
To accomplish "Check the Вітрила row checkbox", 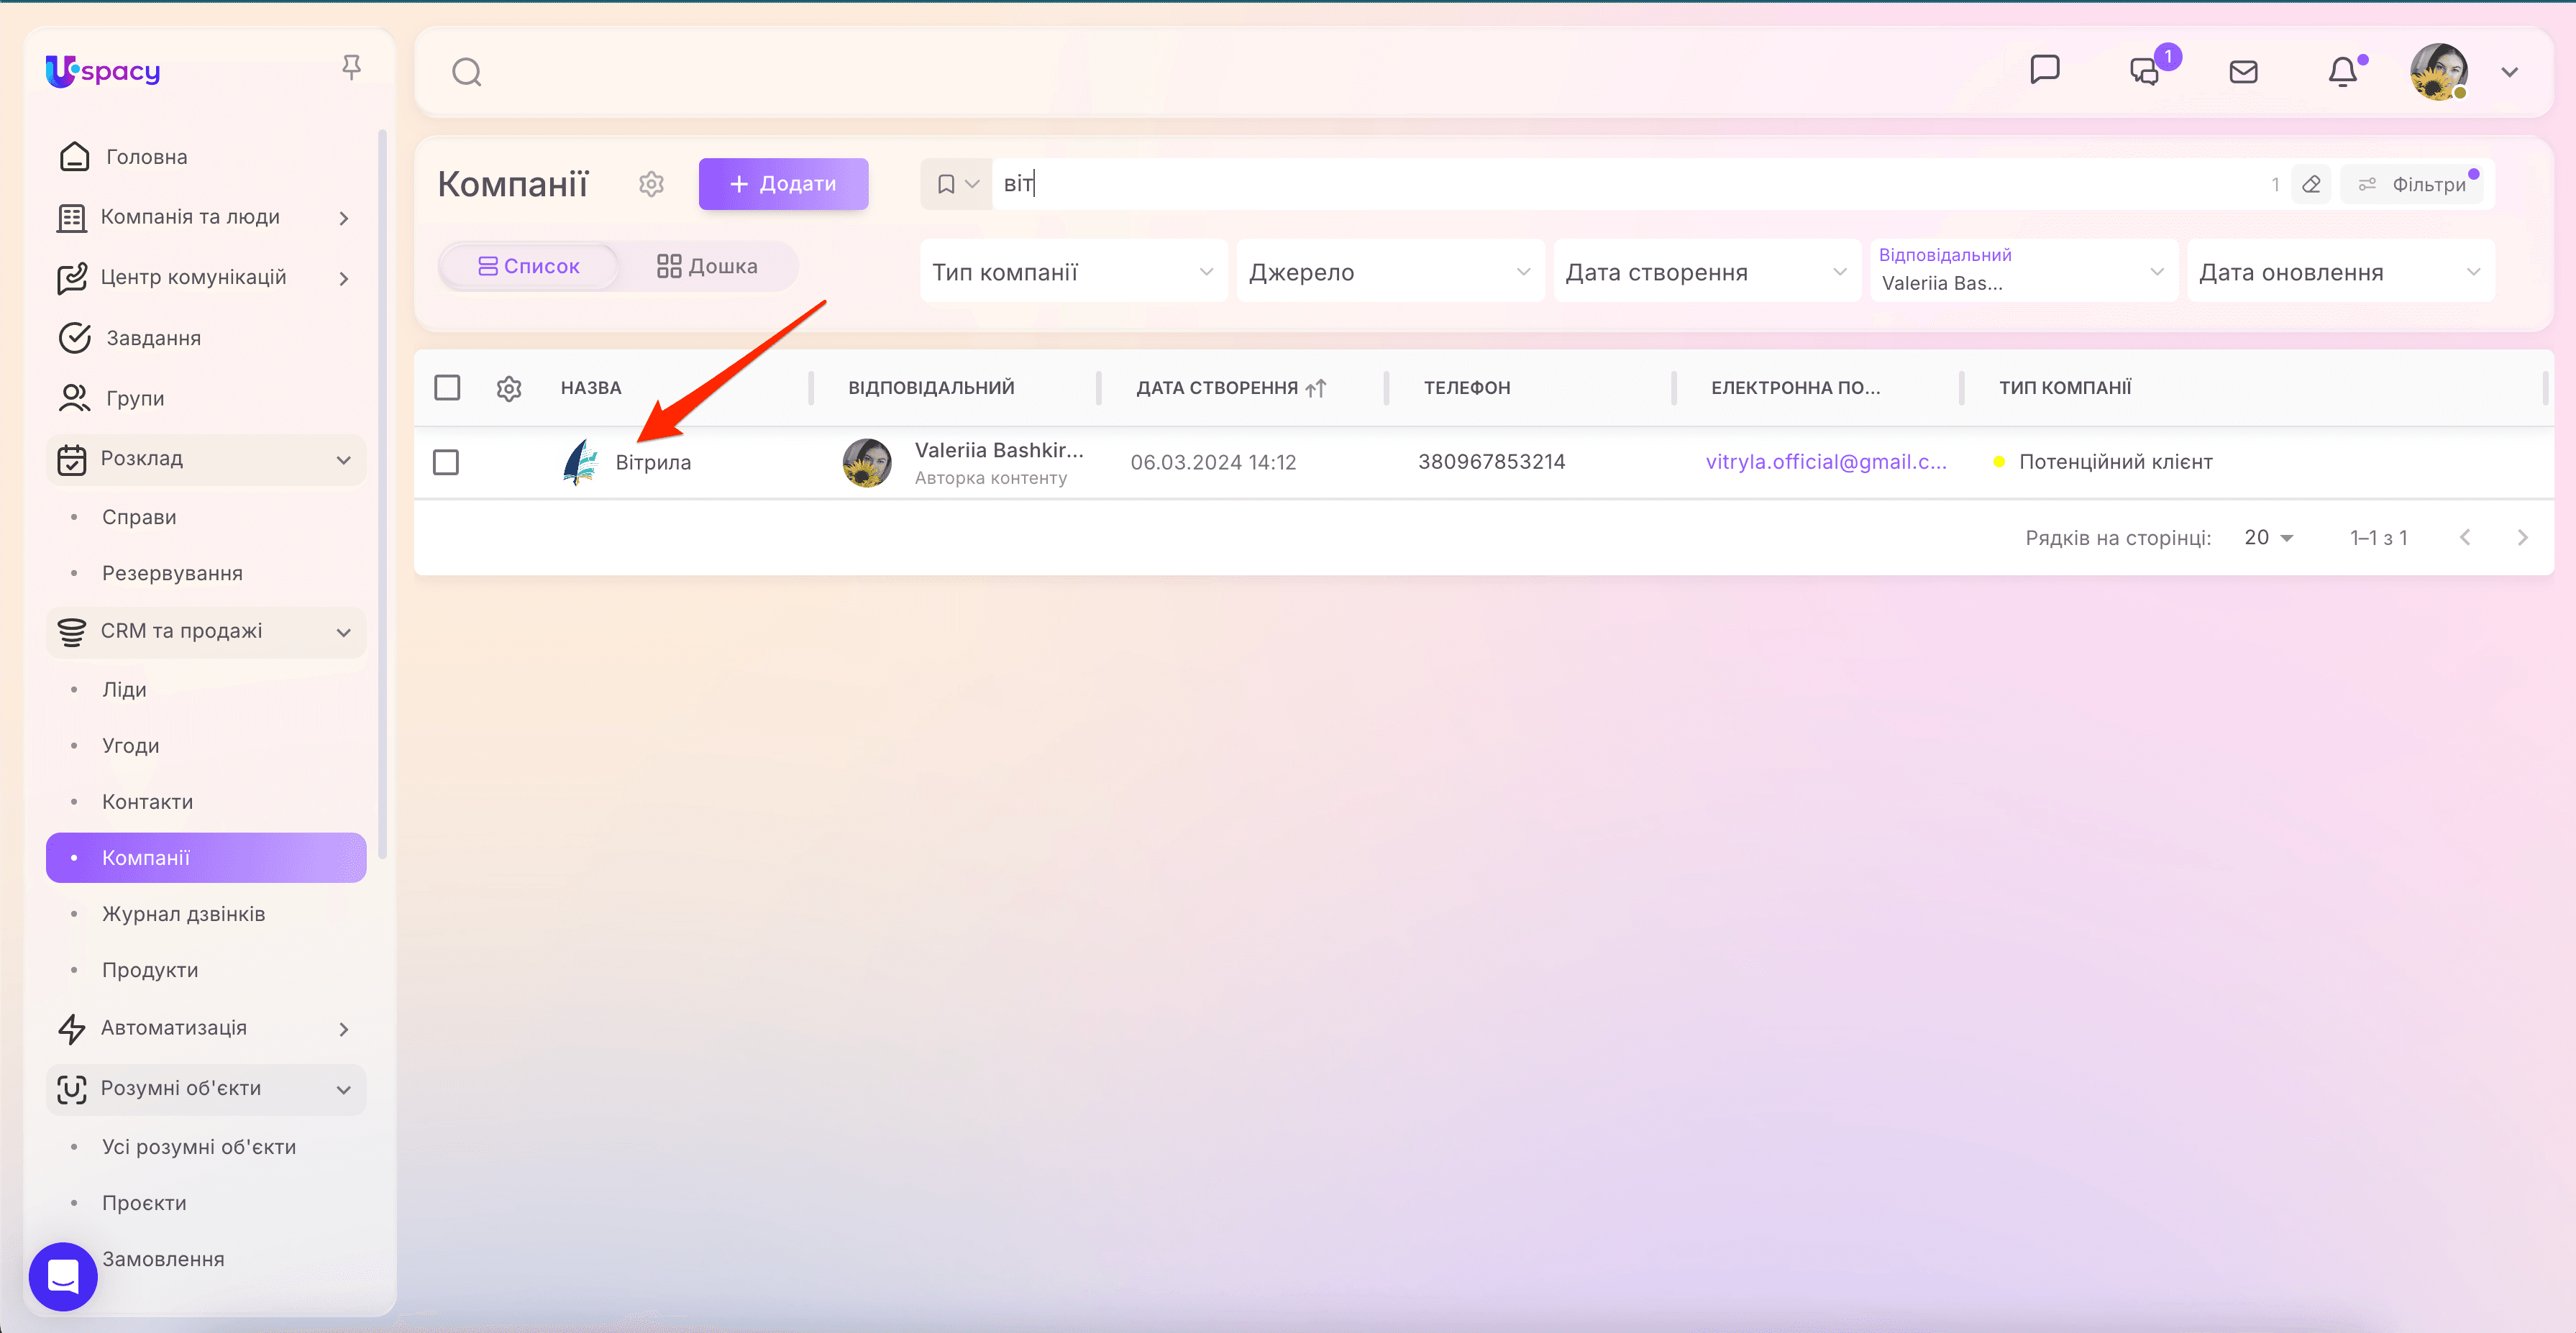I will tap(446, 462).
